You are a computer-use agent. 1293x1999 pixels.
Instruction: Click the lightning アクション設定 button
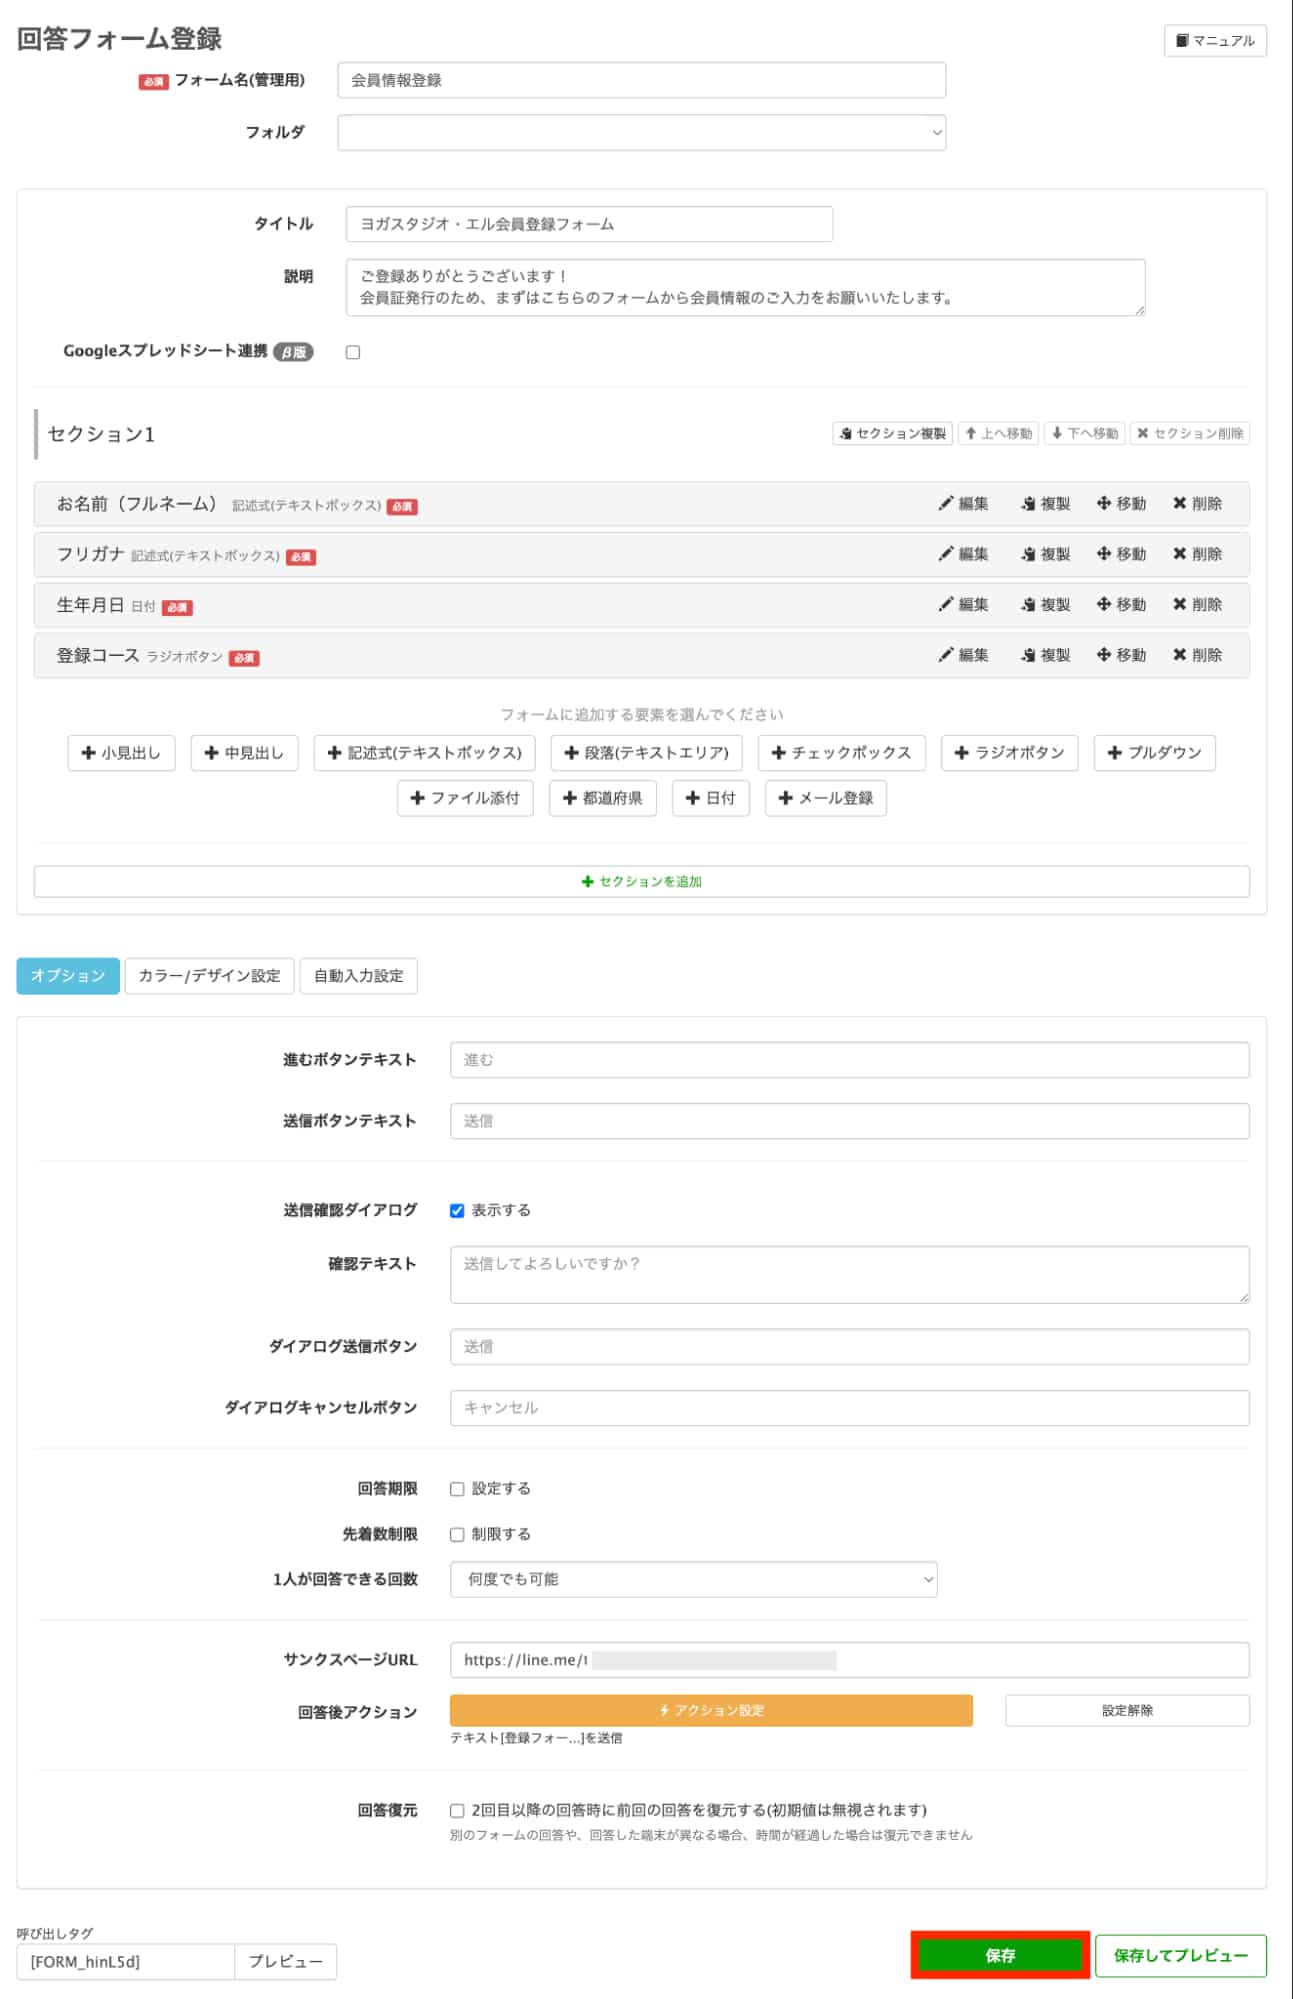click(x=711, y=1710)
